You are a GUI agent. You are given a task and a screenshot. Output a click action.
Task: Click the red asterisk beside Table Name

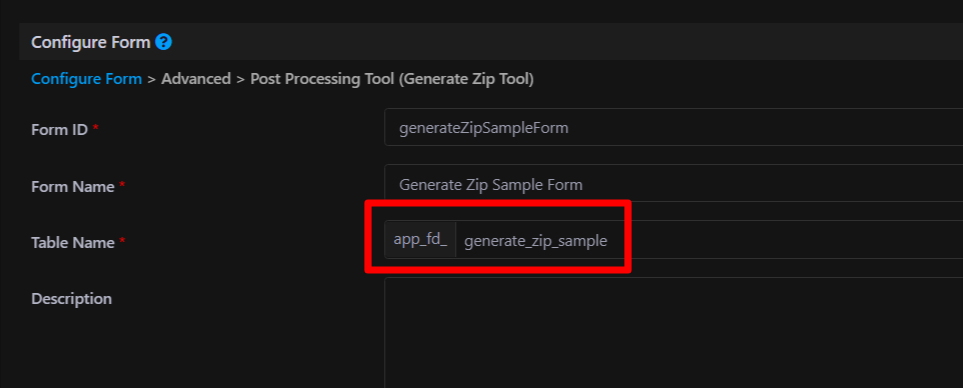[122, 241]
